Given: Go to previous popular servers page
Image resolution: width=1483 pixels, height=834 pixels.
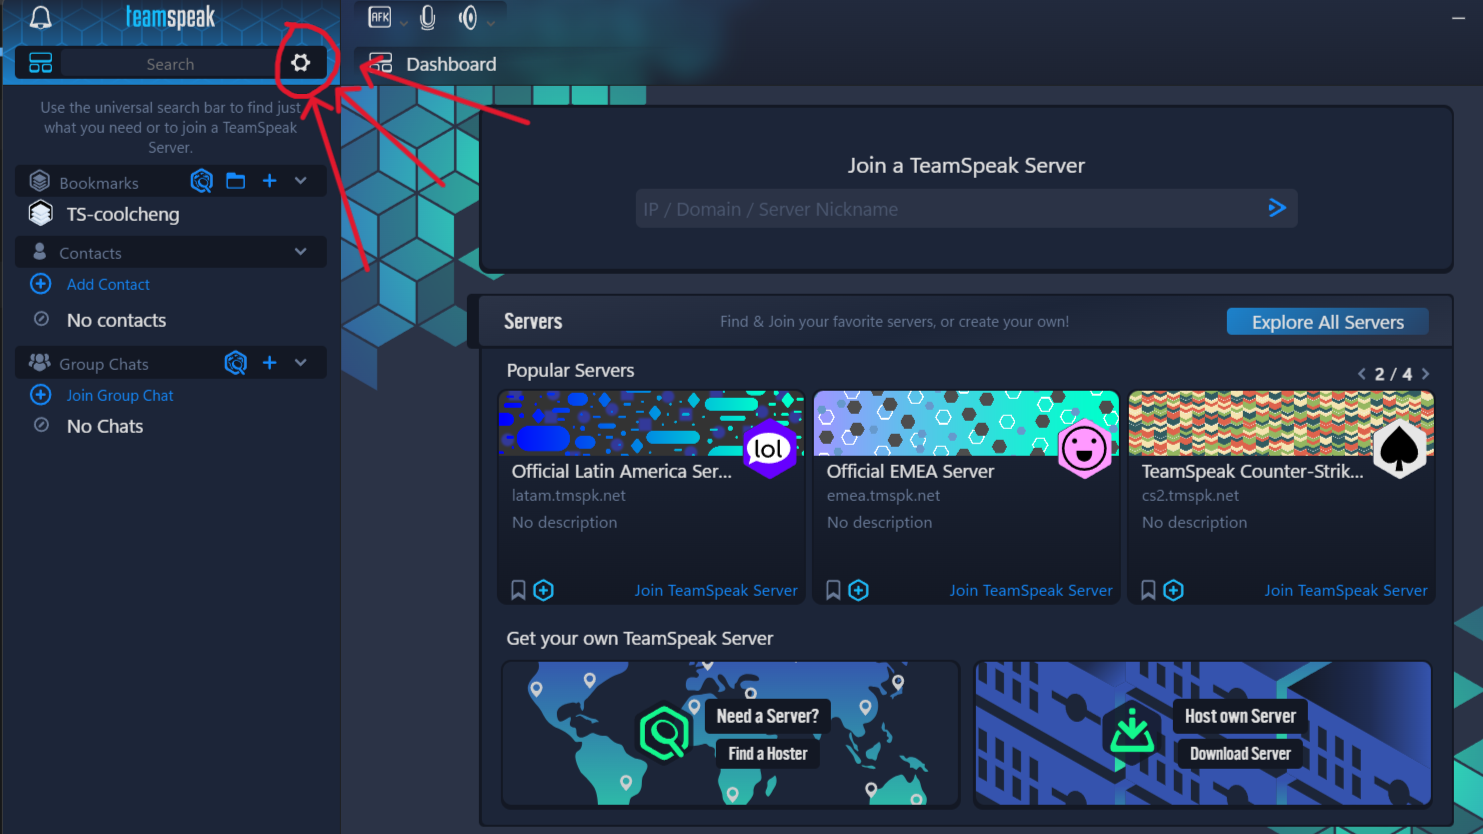Looking at the screenshot, I should [1361, 374].
